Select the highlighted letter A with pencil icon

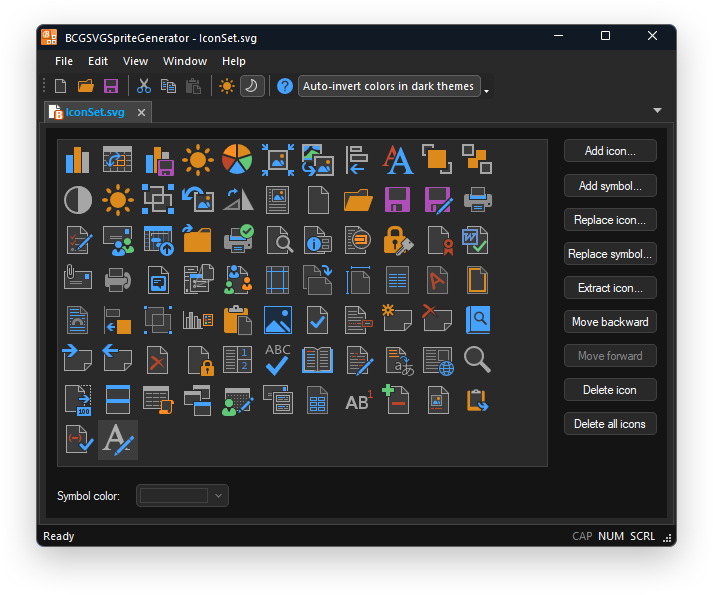(x=118, y=440)
